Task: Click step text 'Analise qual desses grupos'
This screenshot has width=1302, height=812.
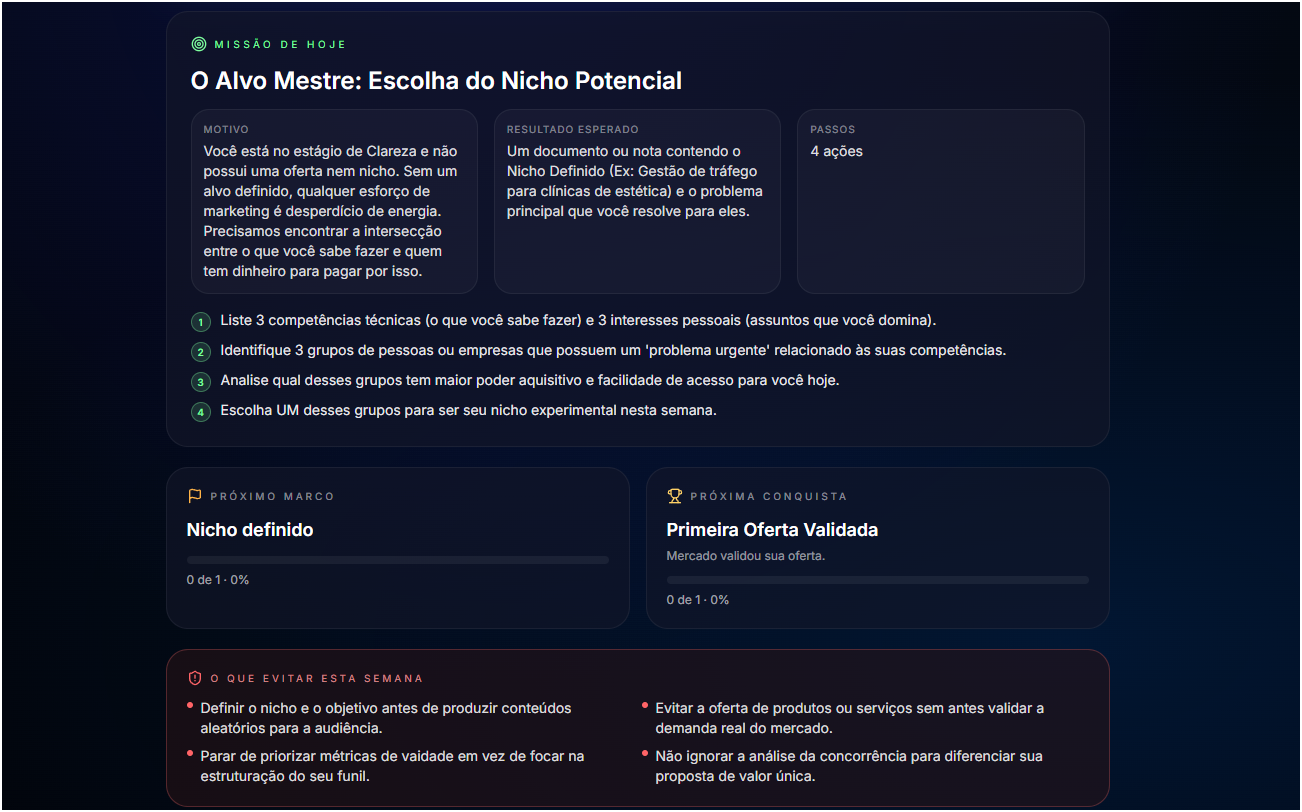Action: 530,381
